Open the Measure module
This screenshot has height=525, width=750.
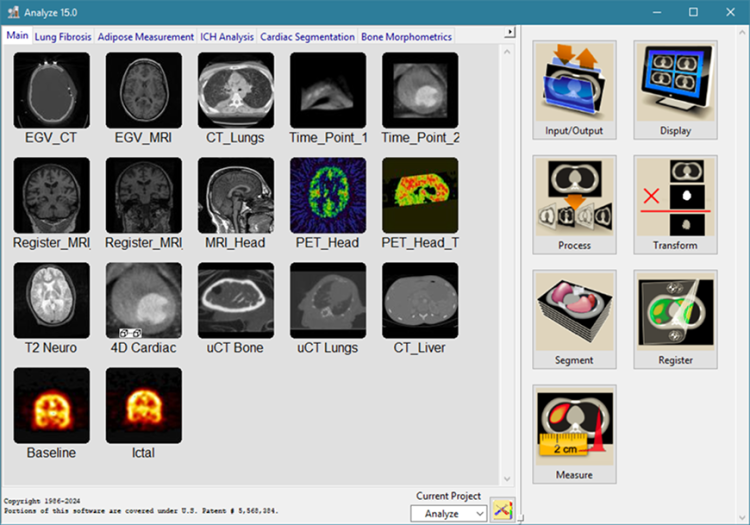point(574,434)
